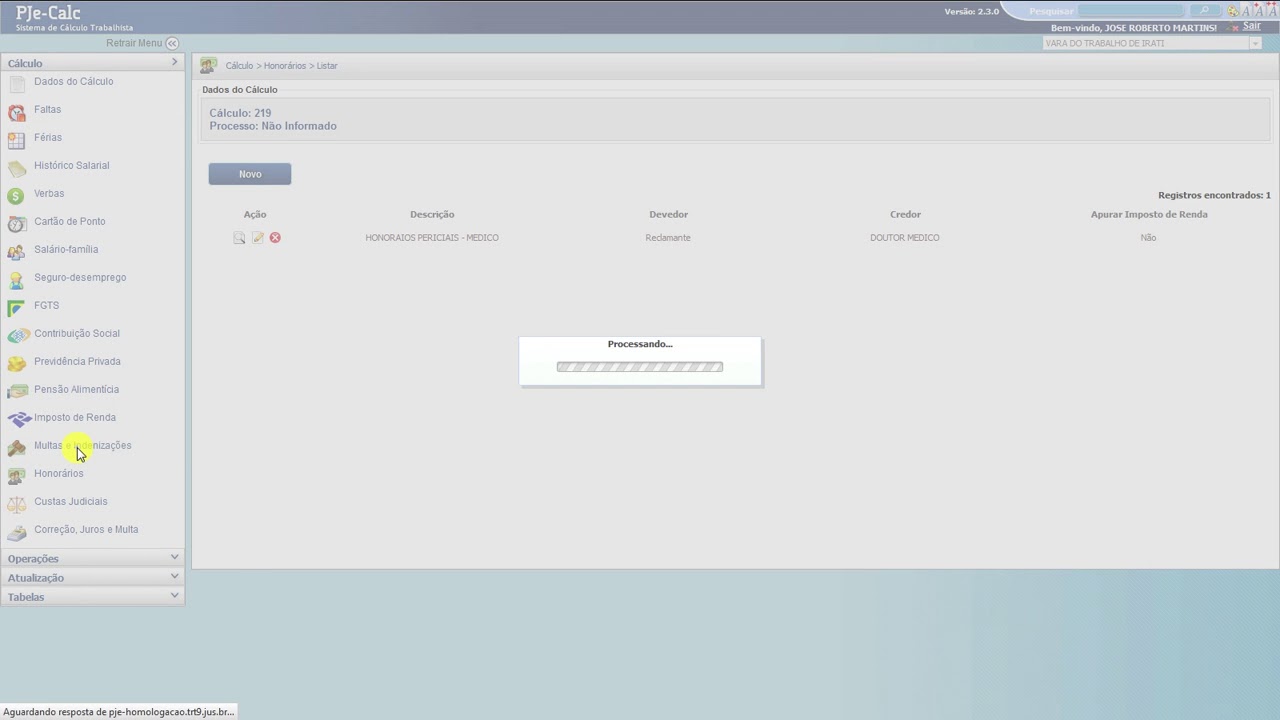Image resolution: width=1280 pixels, height=720 pixels.
Task: Expand the Tabelas section
Action: tap(92, 596)
